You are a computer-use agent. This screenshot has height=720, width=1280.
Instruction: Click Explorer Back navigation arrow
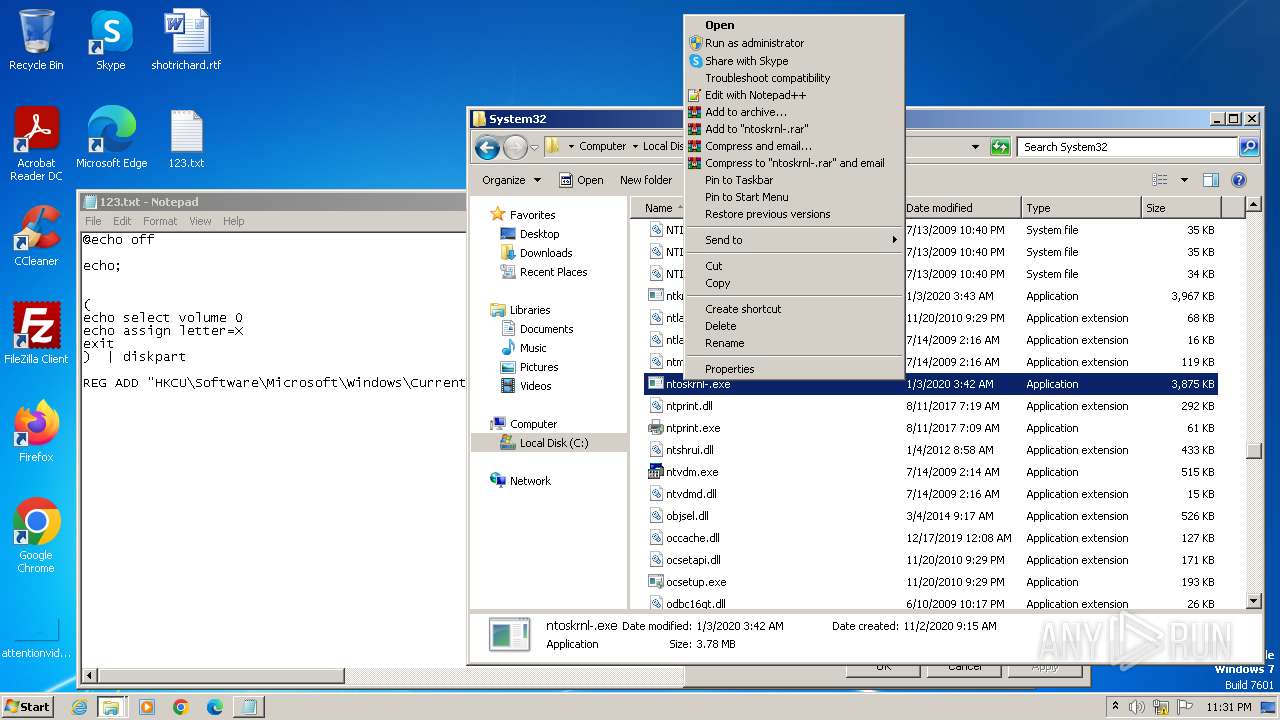pos(487,147)
